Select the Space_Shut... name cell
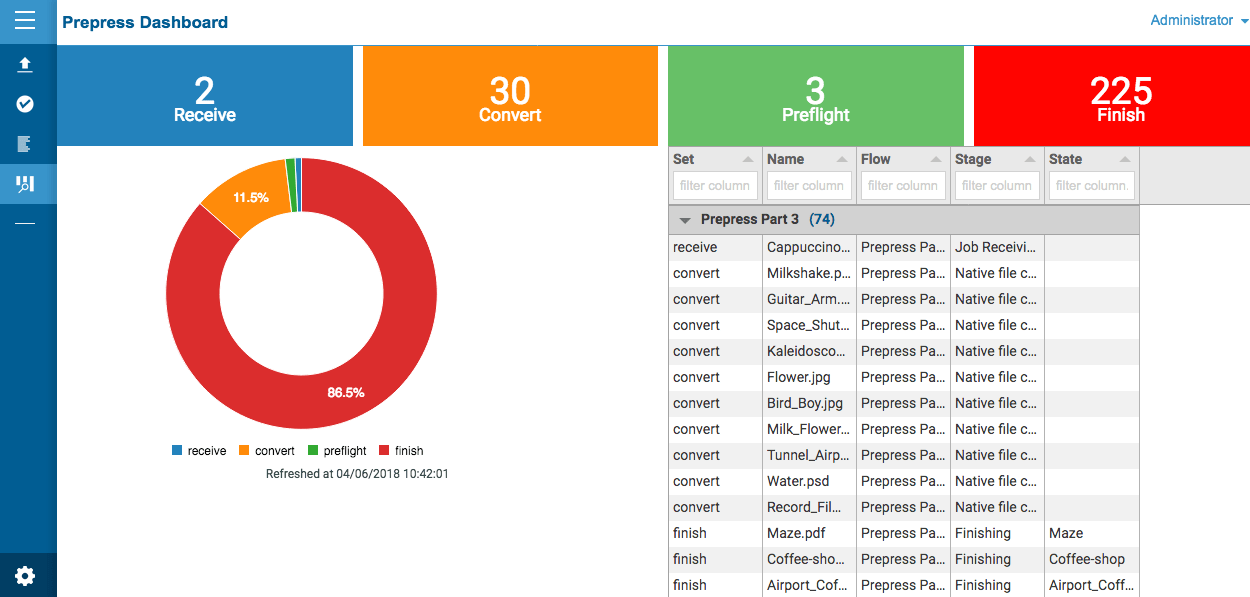The height and width of the screenshot is (597, 1250). click(x=809, y=325)
